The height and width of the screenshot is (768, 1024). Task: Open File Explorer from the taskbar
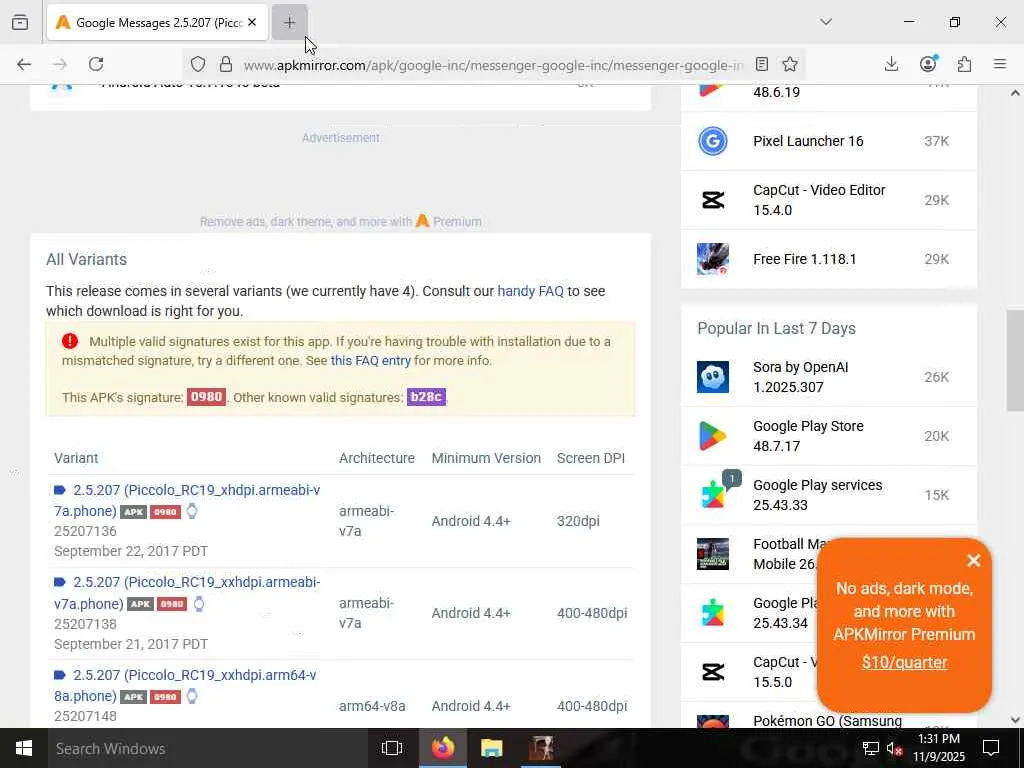click(x=492, y=748)
